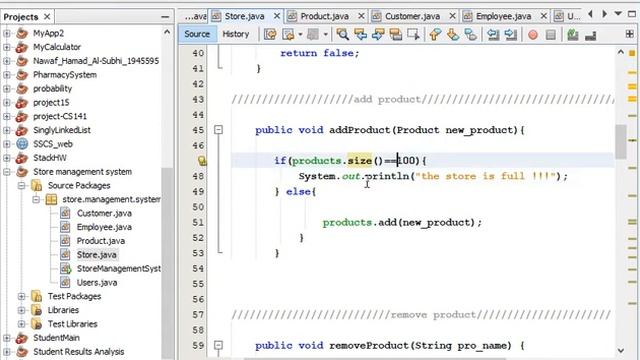Collapse the Store management system project
The image size is (640, 360).
7,172
